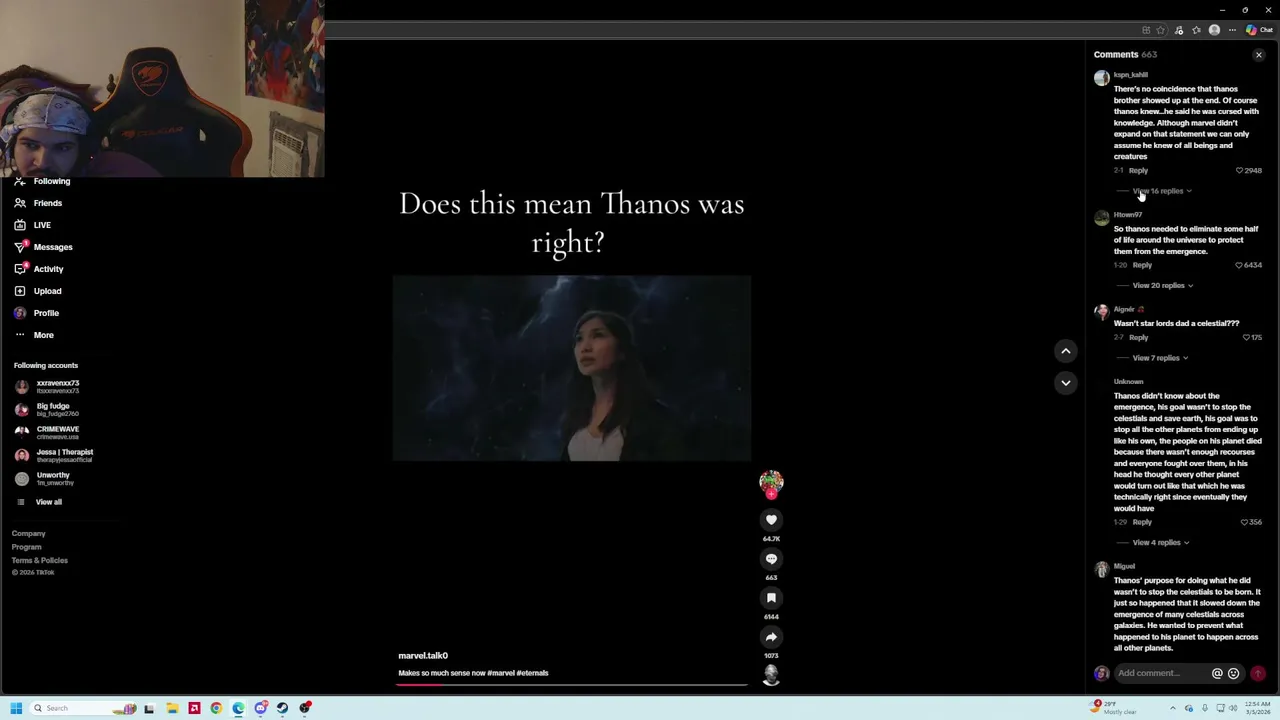Expand Terms & Policies footer section

(x=40, y=561)
